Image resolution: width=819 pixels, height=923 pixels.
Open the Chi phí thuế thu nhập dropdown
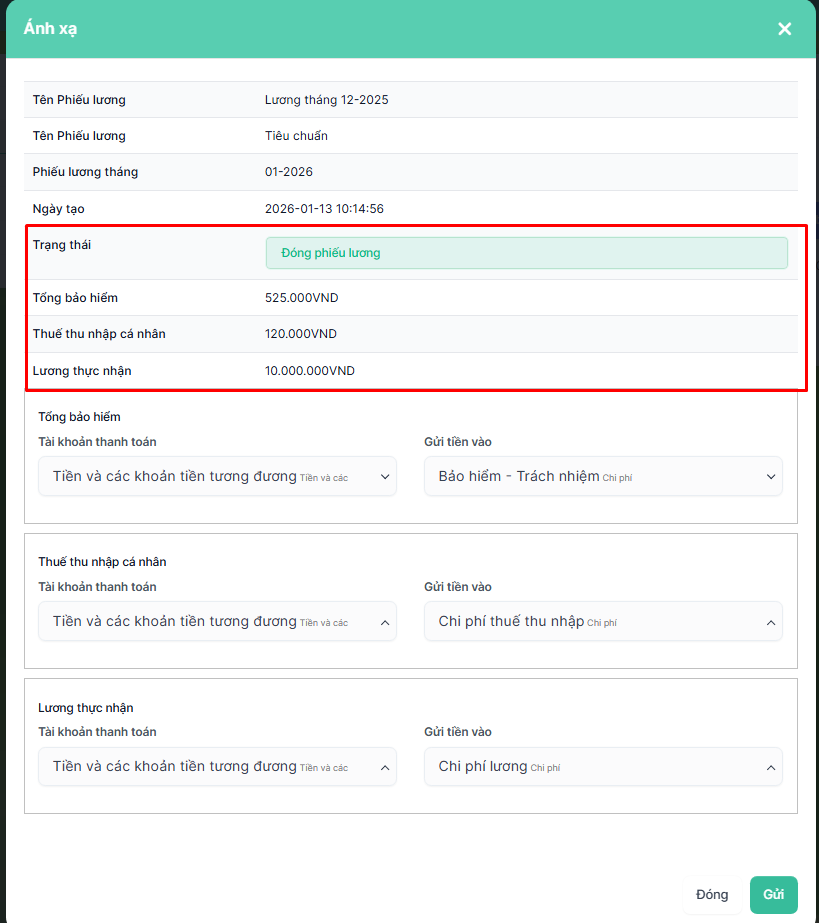(x=590, y=622)
